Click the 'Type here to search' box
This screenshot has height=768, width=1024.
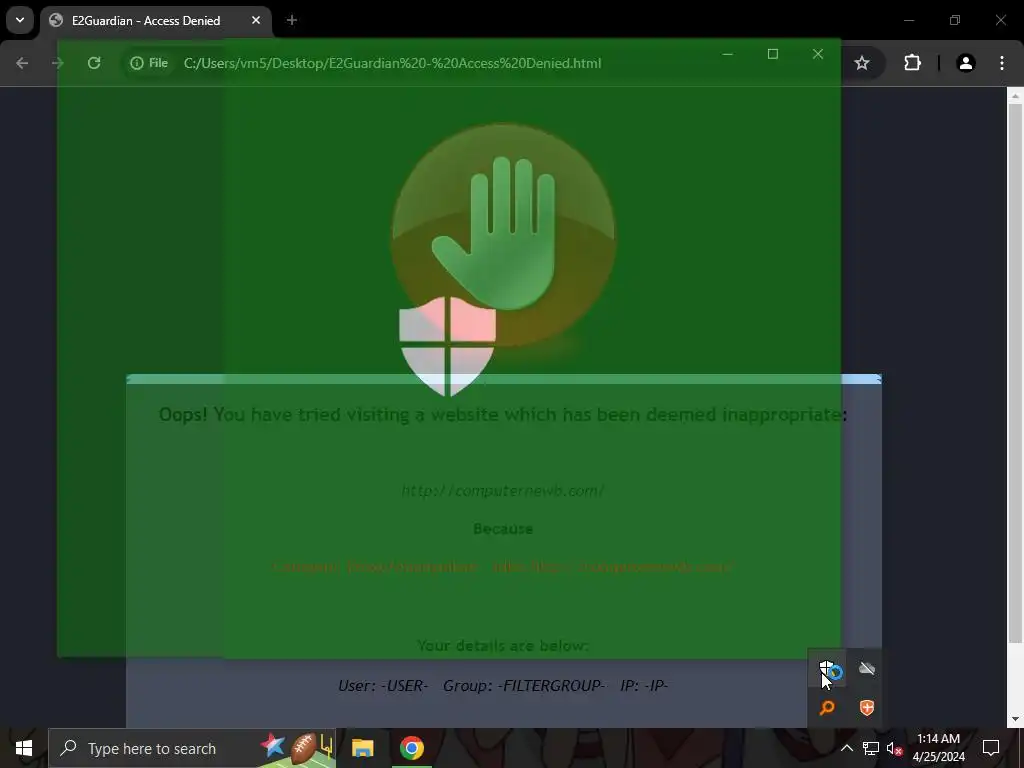coord(192,748)
